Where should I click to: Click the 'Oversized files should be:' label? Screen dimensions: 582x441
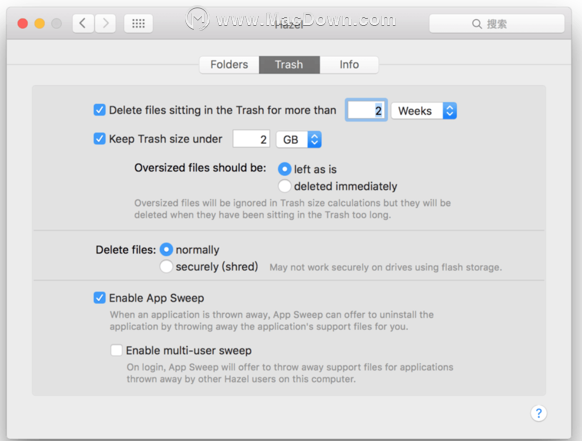(x=200, y=168)
